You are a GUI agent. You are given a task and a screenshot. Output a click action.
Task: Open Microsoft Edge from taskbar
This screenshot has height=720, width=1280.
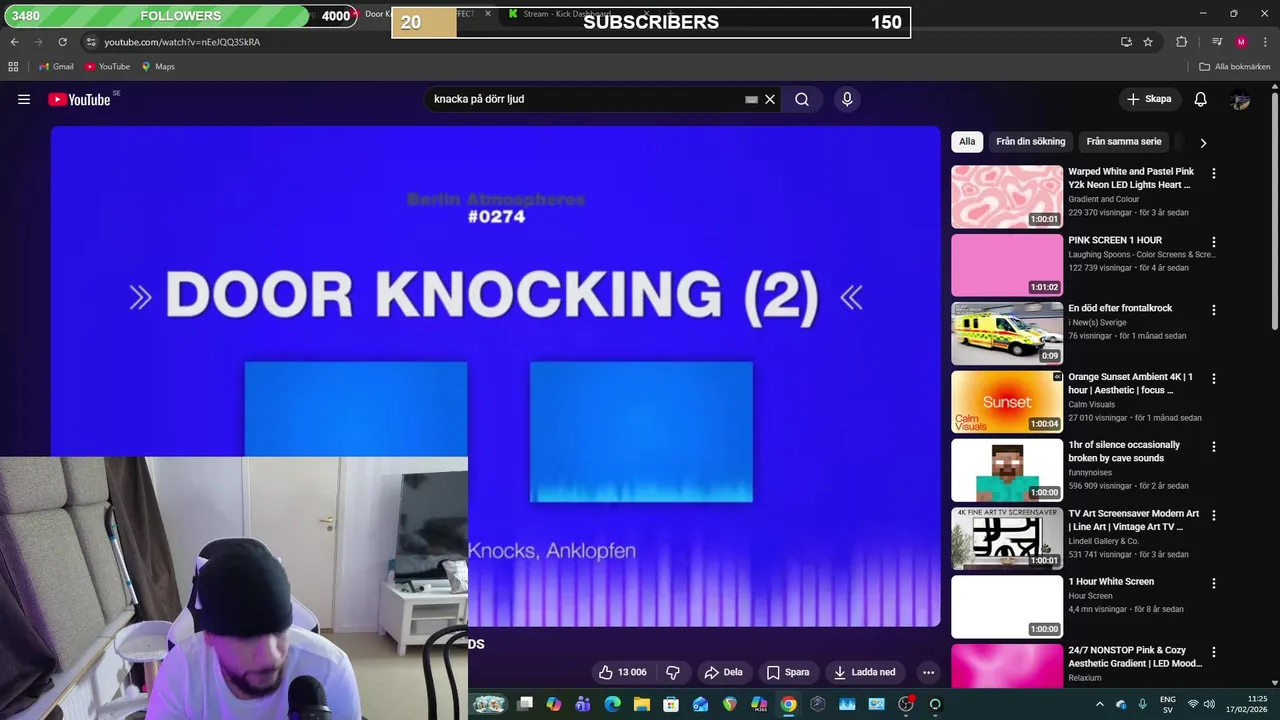613,704
